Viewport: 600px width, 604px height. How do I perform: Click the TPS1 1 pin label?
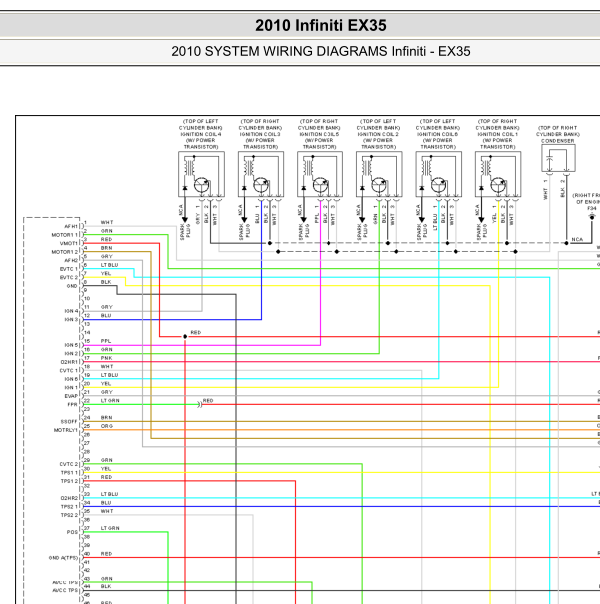[69, 473]
